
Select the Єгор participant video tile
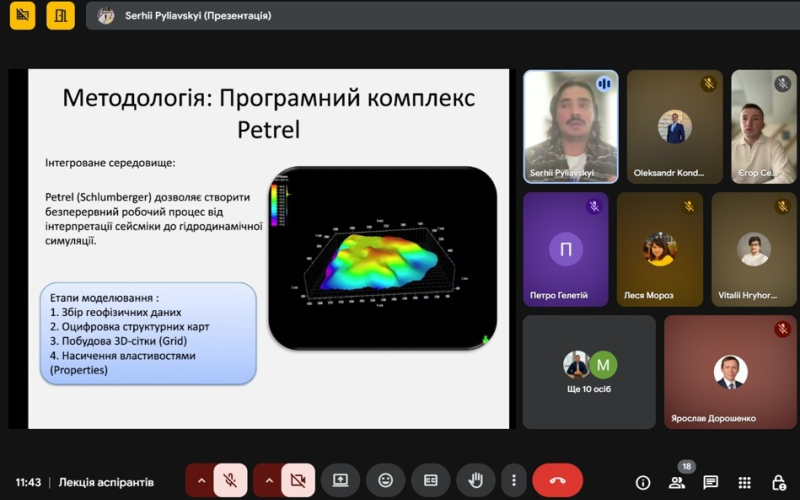tap(764, 127)
